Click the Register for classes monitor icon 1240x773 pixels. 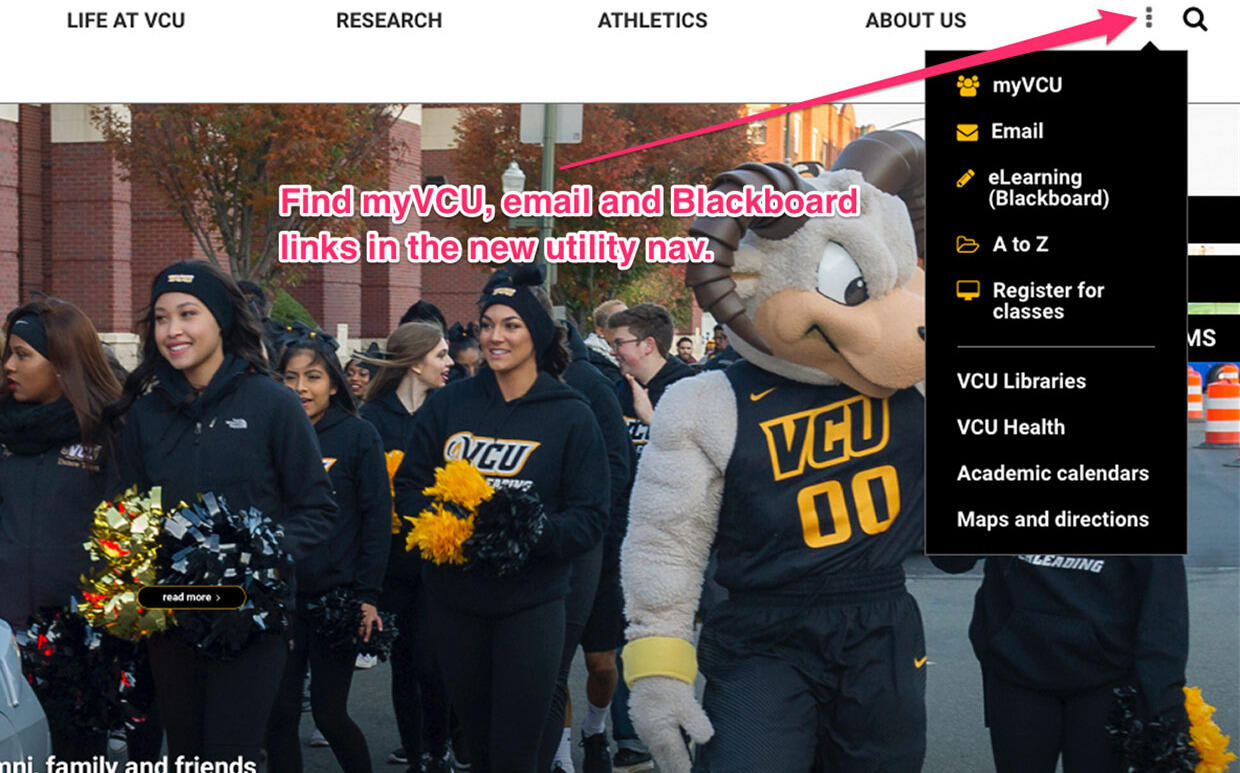pos(967,290)
